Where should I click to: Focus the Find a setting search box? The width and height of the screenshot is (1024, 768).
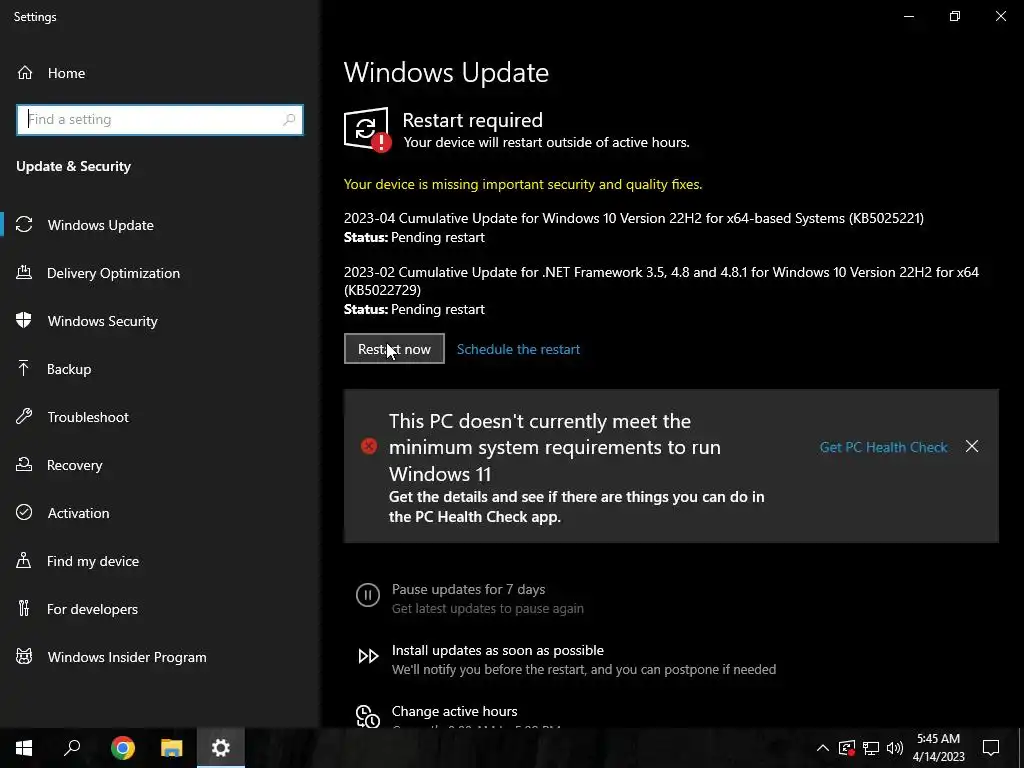point(159,120)
